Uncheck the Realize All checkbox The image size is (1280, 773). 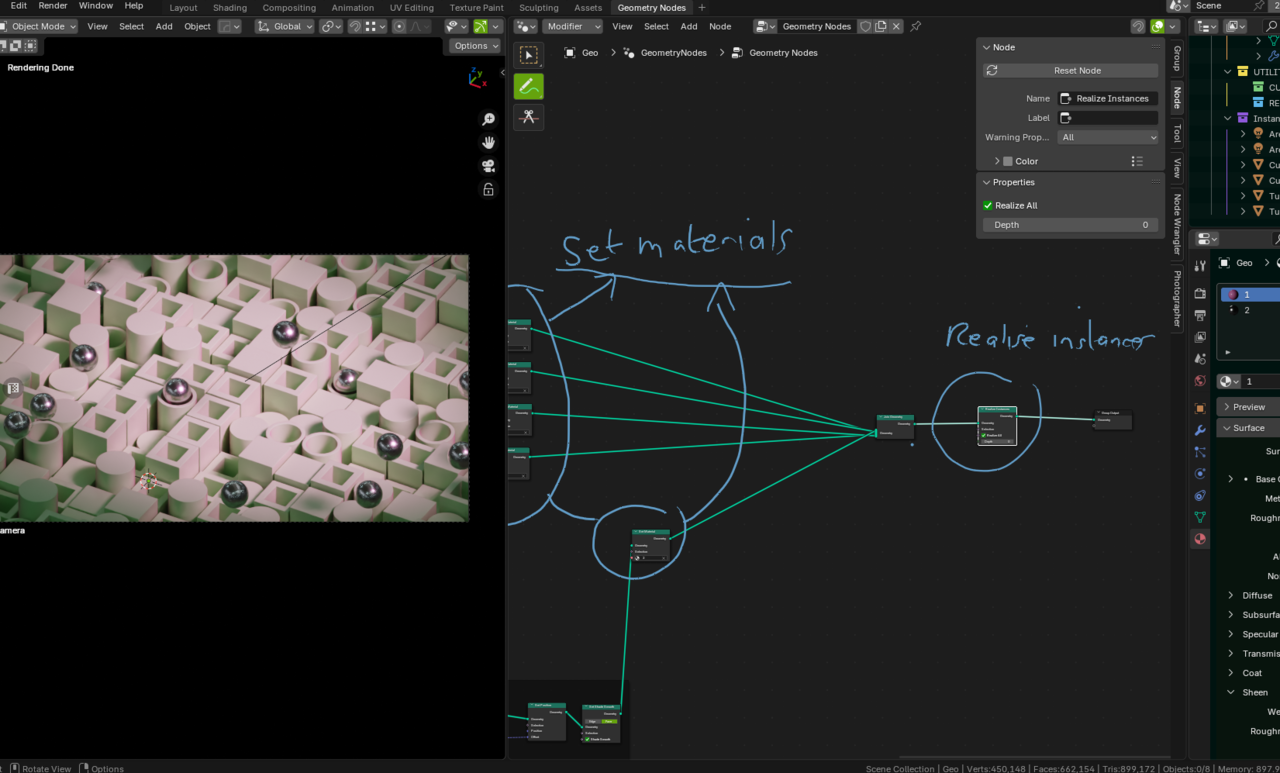(988, 205)
